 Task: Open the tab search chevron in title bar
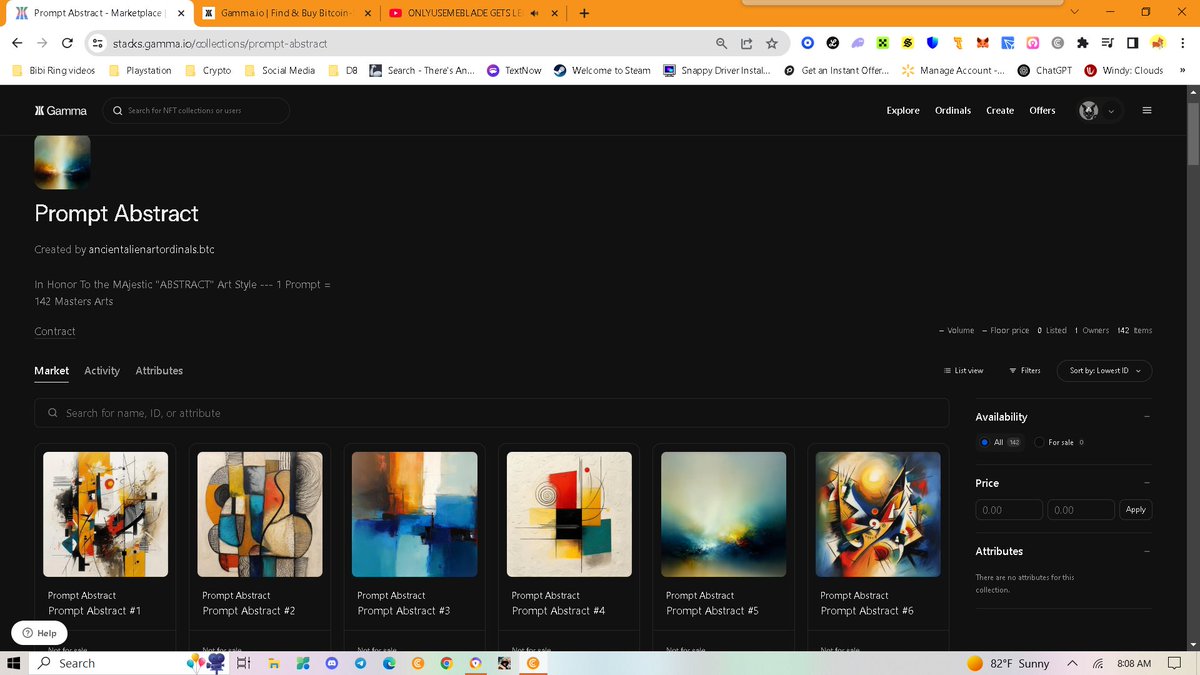coord(1075,12)
